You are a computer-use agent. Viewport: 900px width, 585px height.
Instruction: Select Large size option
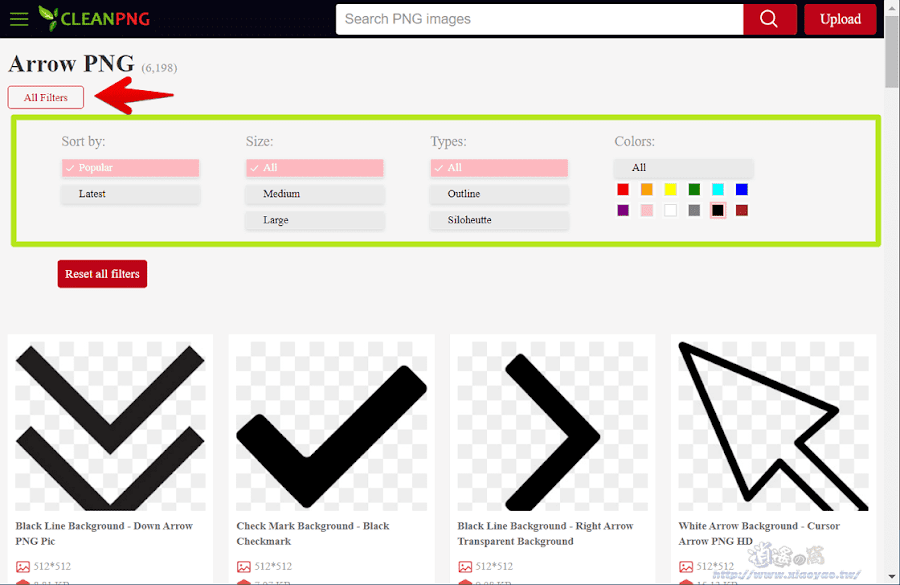point(315,220)
